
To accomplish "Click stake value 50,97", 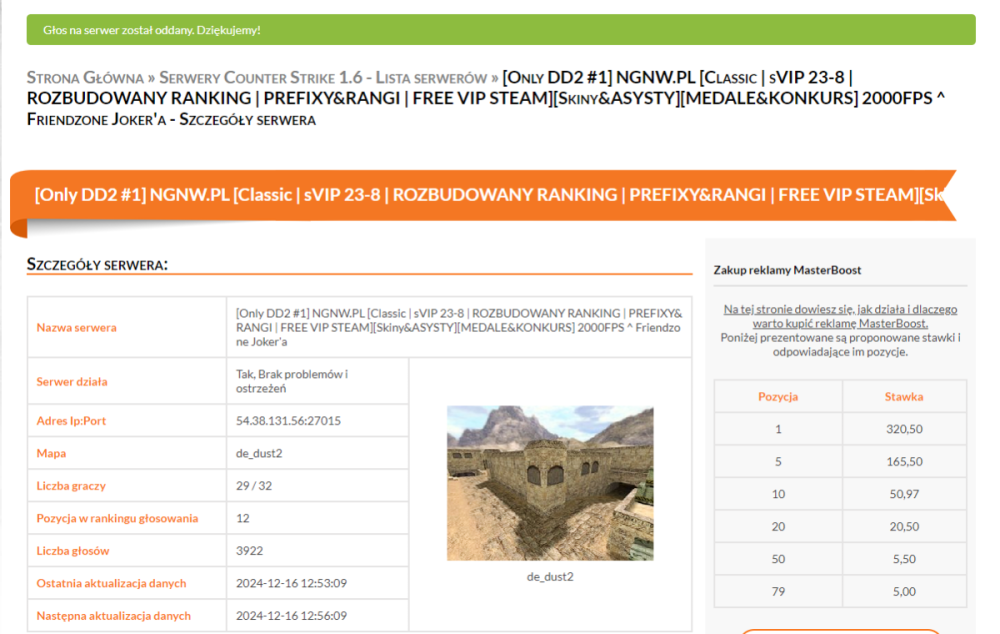I will click(x=904, y=494).
